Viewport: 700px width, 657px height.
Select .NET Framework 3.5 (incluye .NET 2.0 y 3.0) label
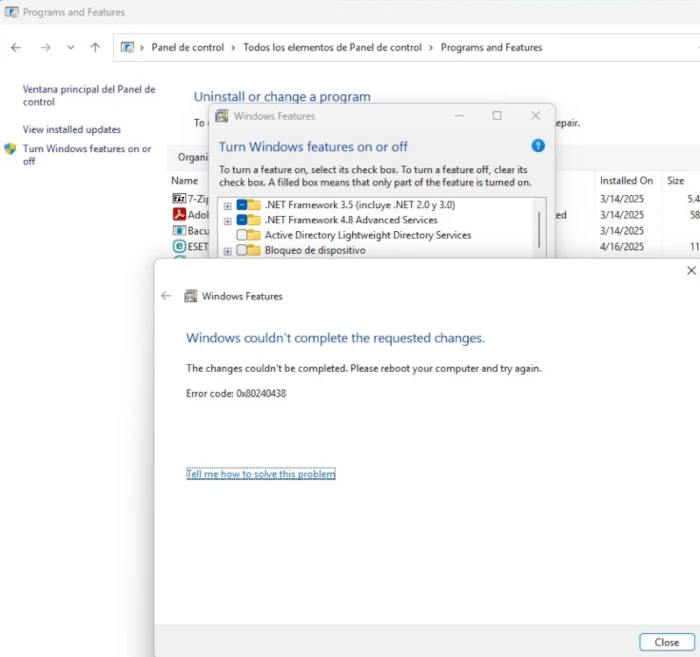pyautogui.click(x=360, y=205)
